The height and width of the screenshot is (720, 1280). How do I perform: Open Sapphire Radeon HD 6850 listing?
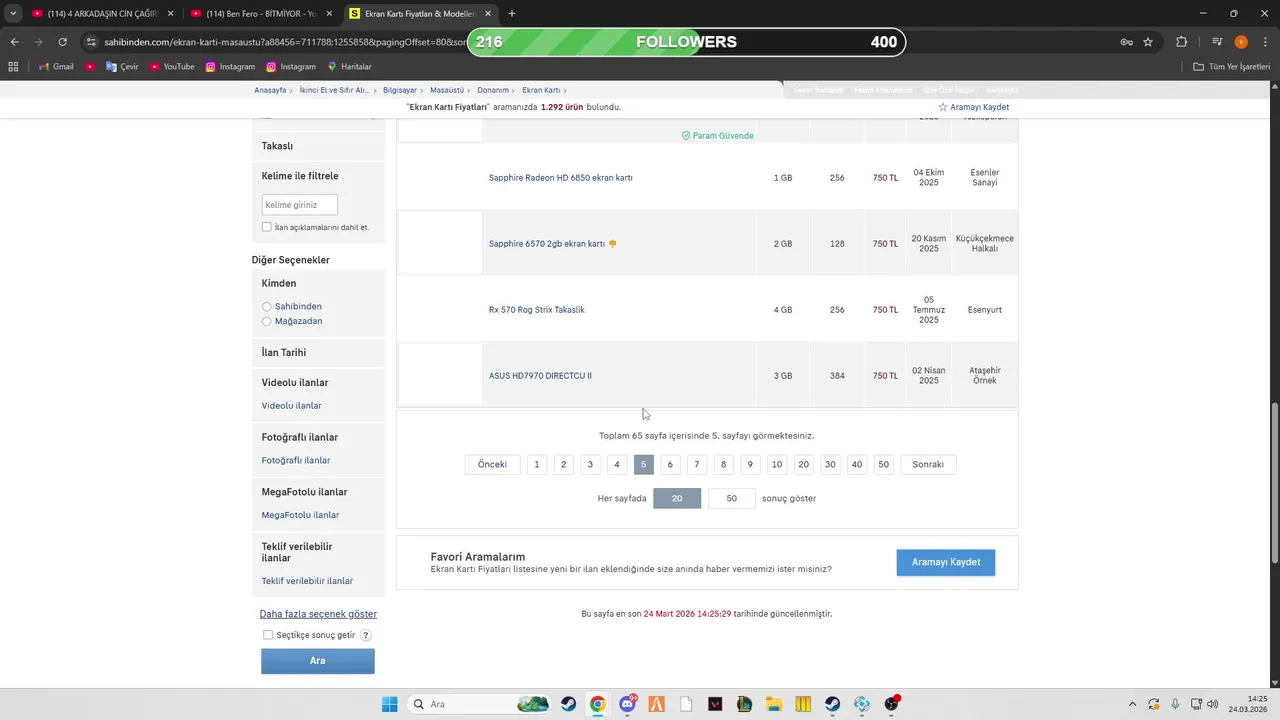pyautogui.click(x=560, y=178)
